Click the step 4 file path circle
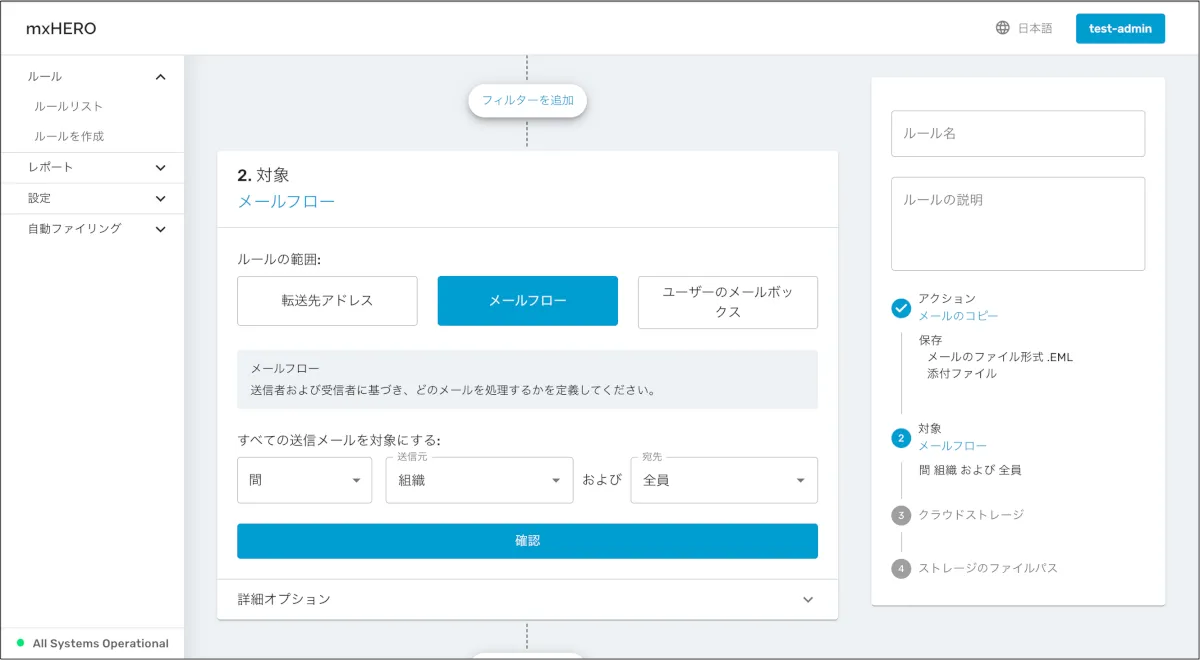Screen dimensions: 1200x660 tap(901, 568)
